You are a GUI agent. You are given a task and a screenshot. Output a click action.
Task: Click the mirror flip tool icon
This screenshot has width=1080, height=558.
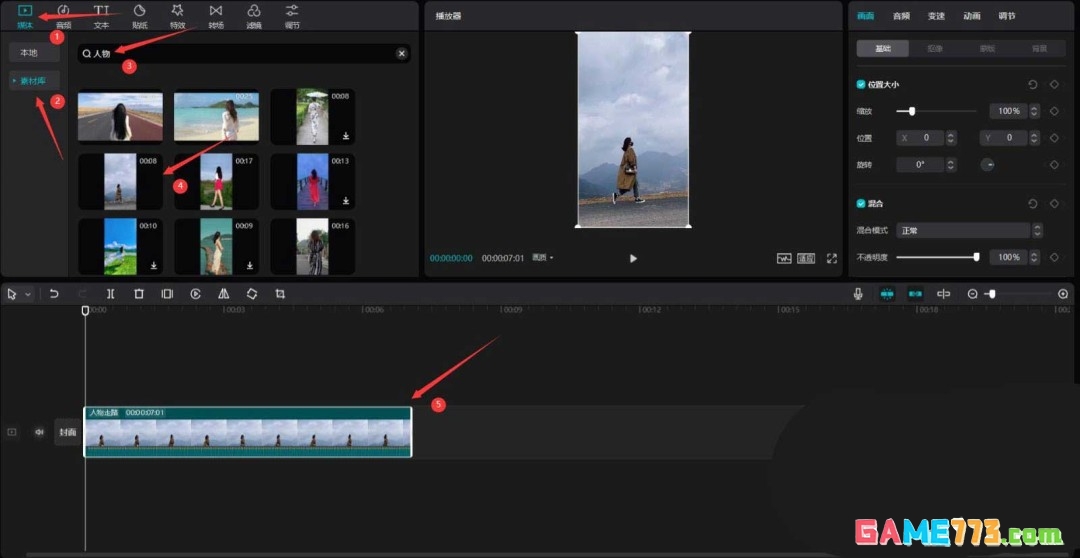click(x=223, y=294)
